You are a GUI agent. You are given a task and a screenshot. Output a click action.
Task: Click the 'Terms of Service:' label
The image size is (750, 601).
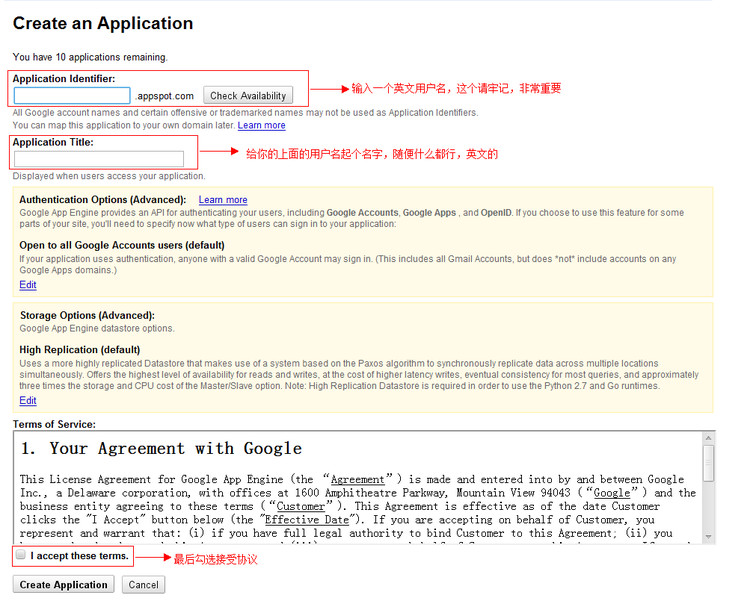coord(54,424)
